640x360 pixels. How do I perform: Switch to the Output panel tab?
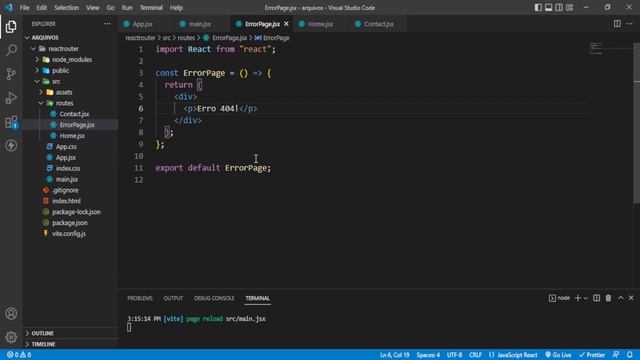(x=173, y=298)
